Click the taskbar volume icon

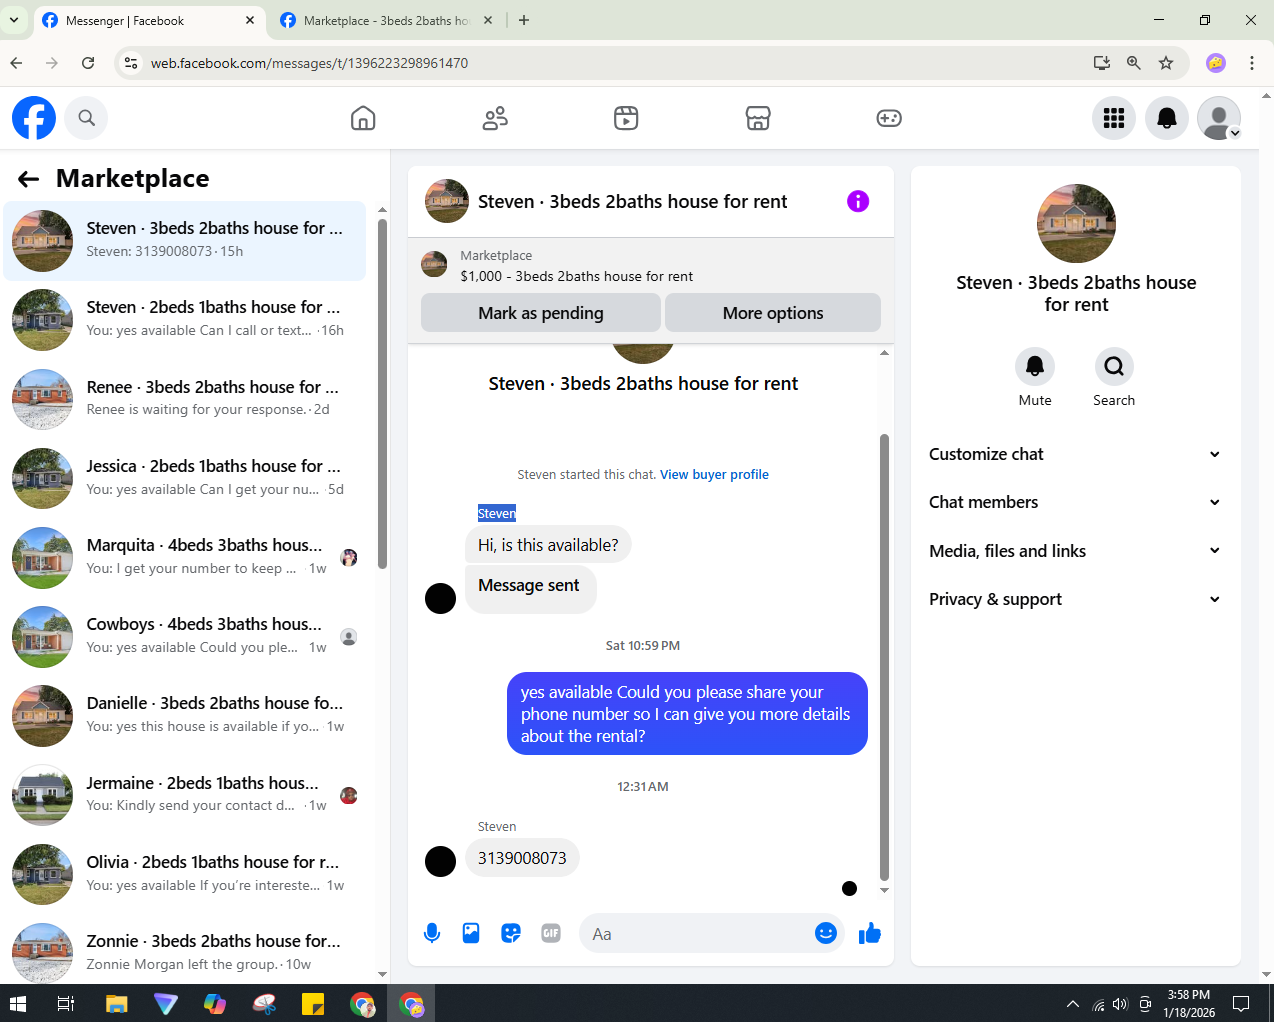pos(1120,1004)
